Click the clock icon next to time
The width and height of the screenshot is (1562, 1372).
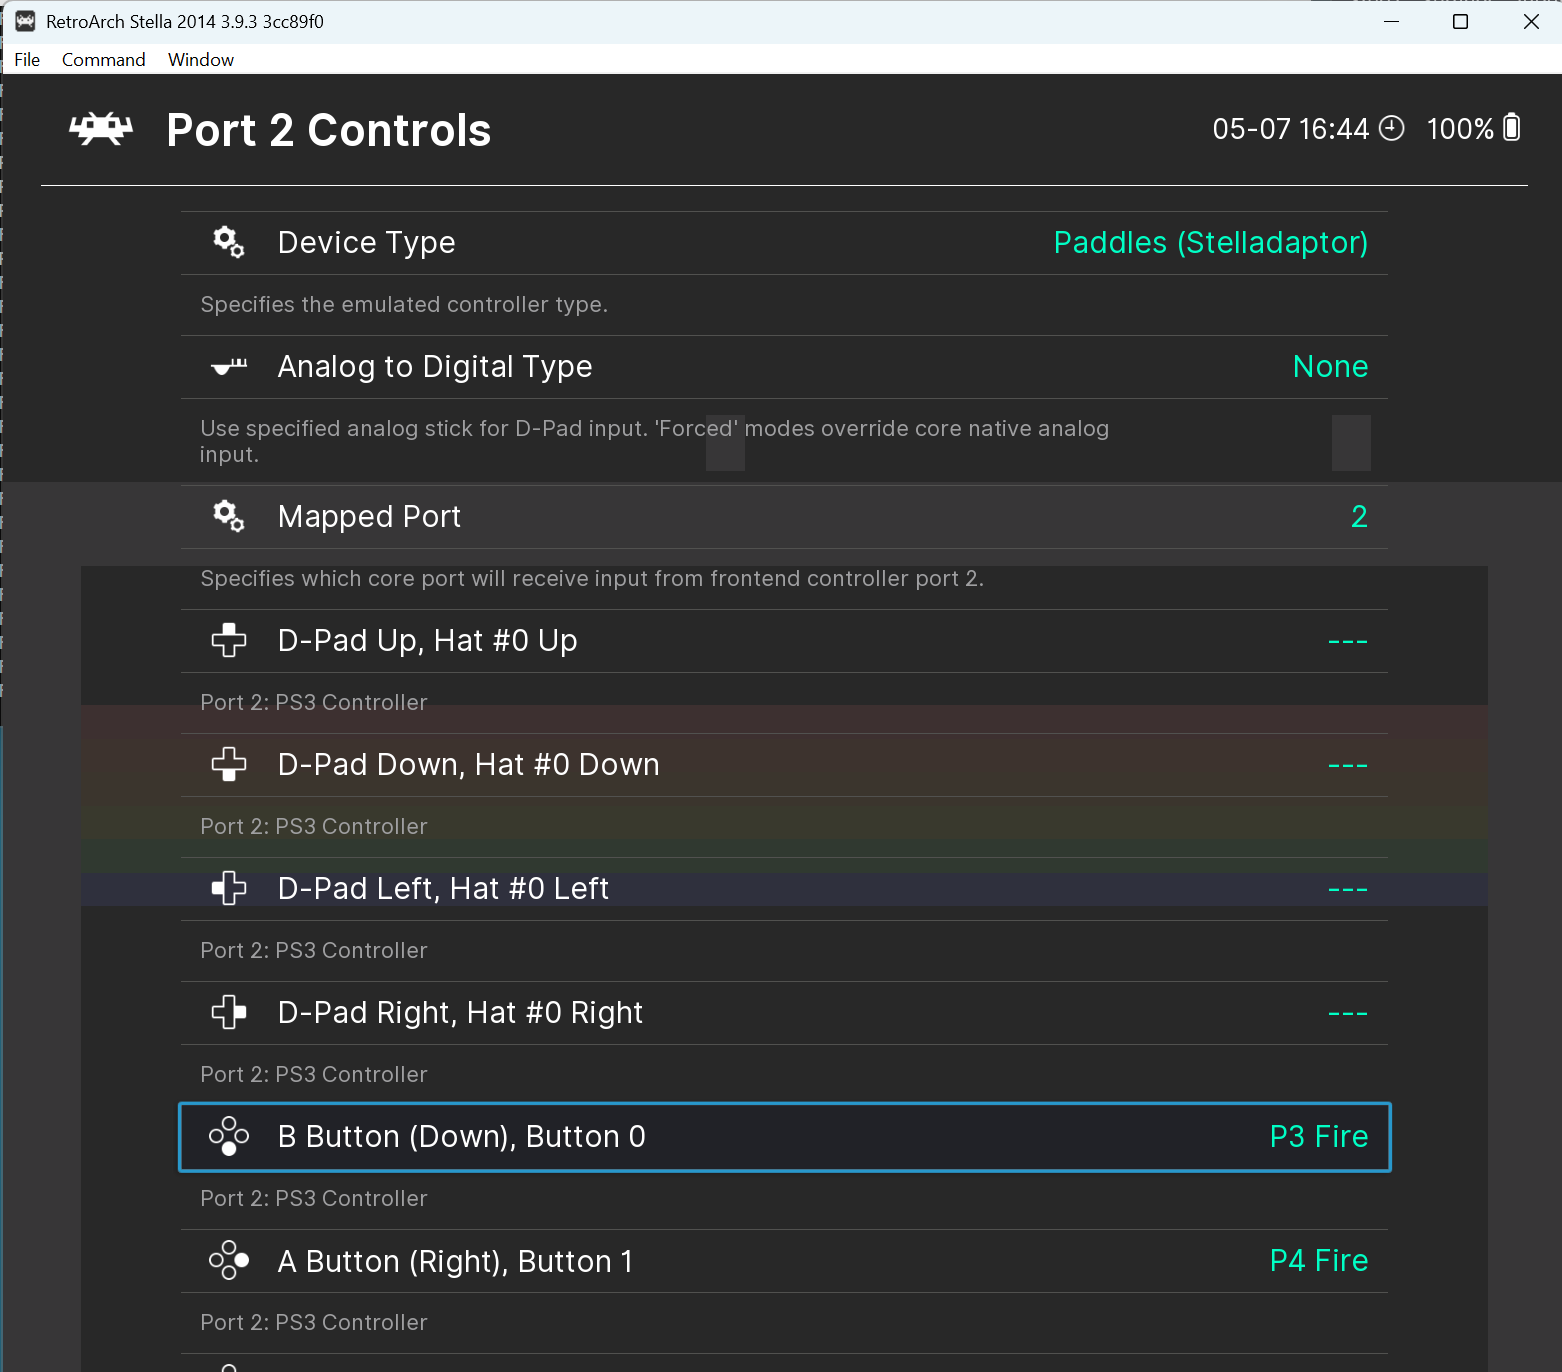click(x=1392, y=128)
